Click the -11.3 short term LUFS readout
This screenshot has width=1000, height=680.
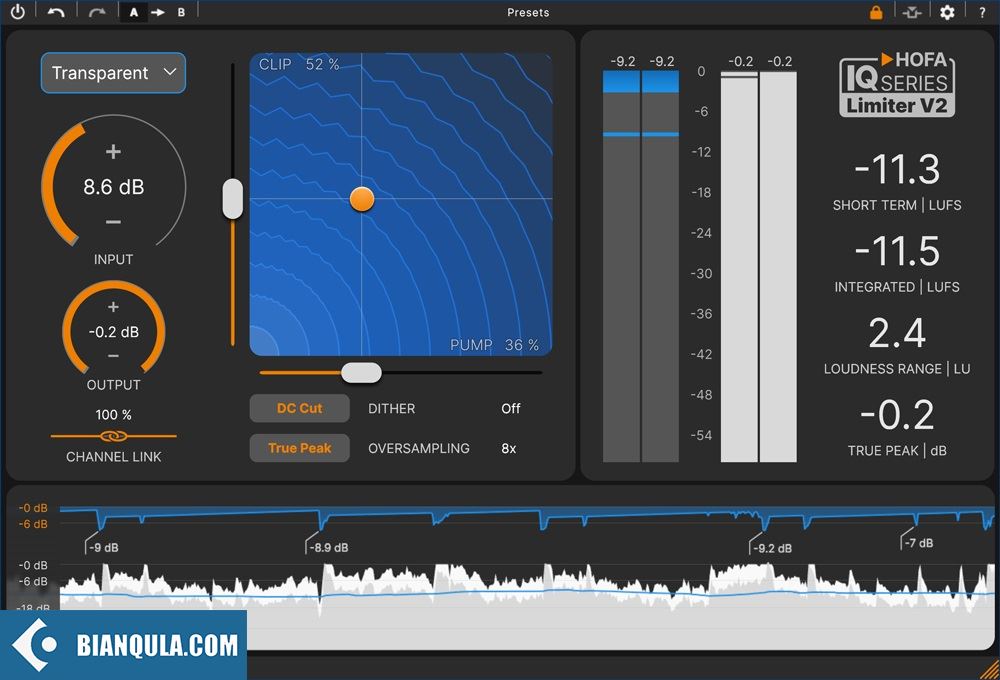pyautogui.click(x=897, y=170)
